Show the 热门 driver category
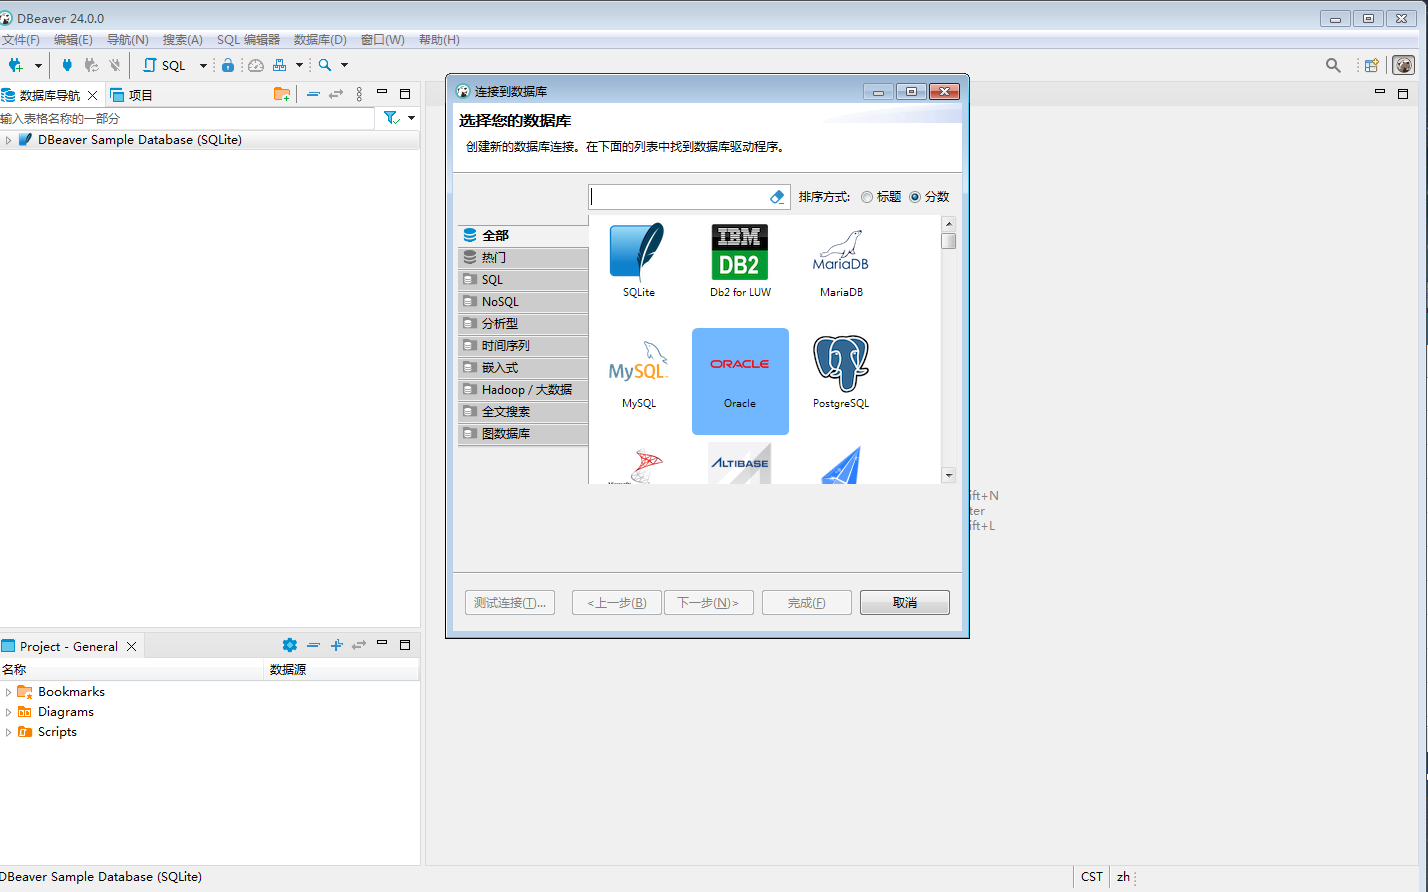 click(x=523, y=258)
